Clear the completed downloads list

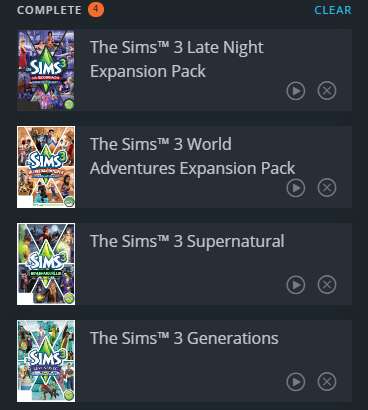coord(333,10)
